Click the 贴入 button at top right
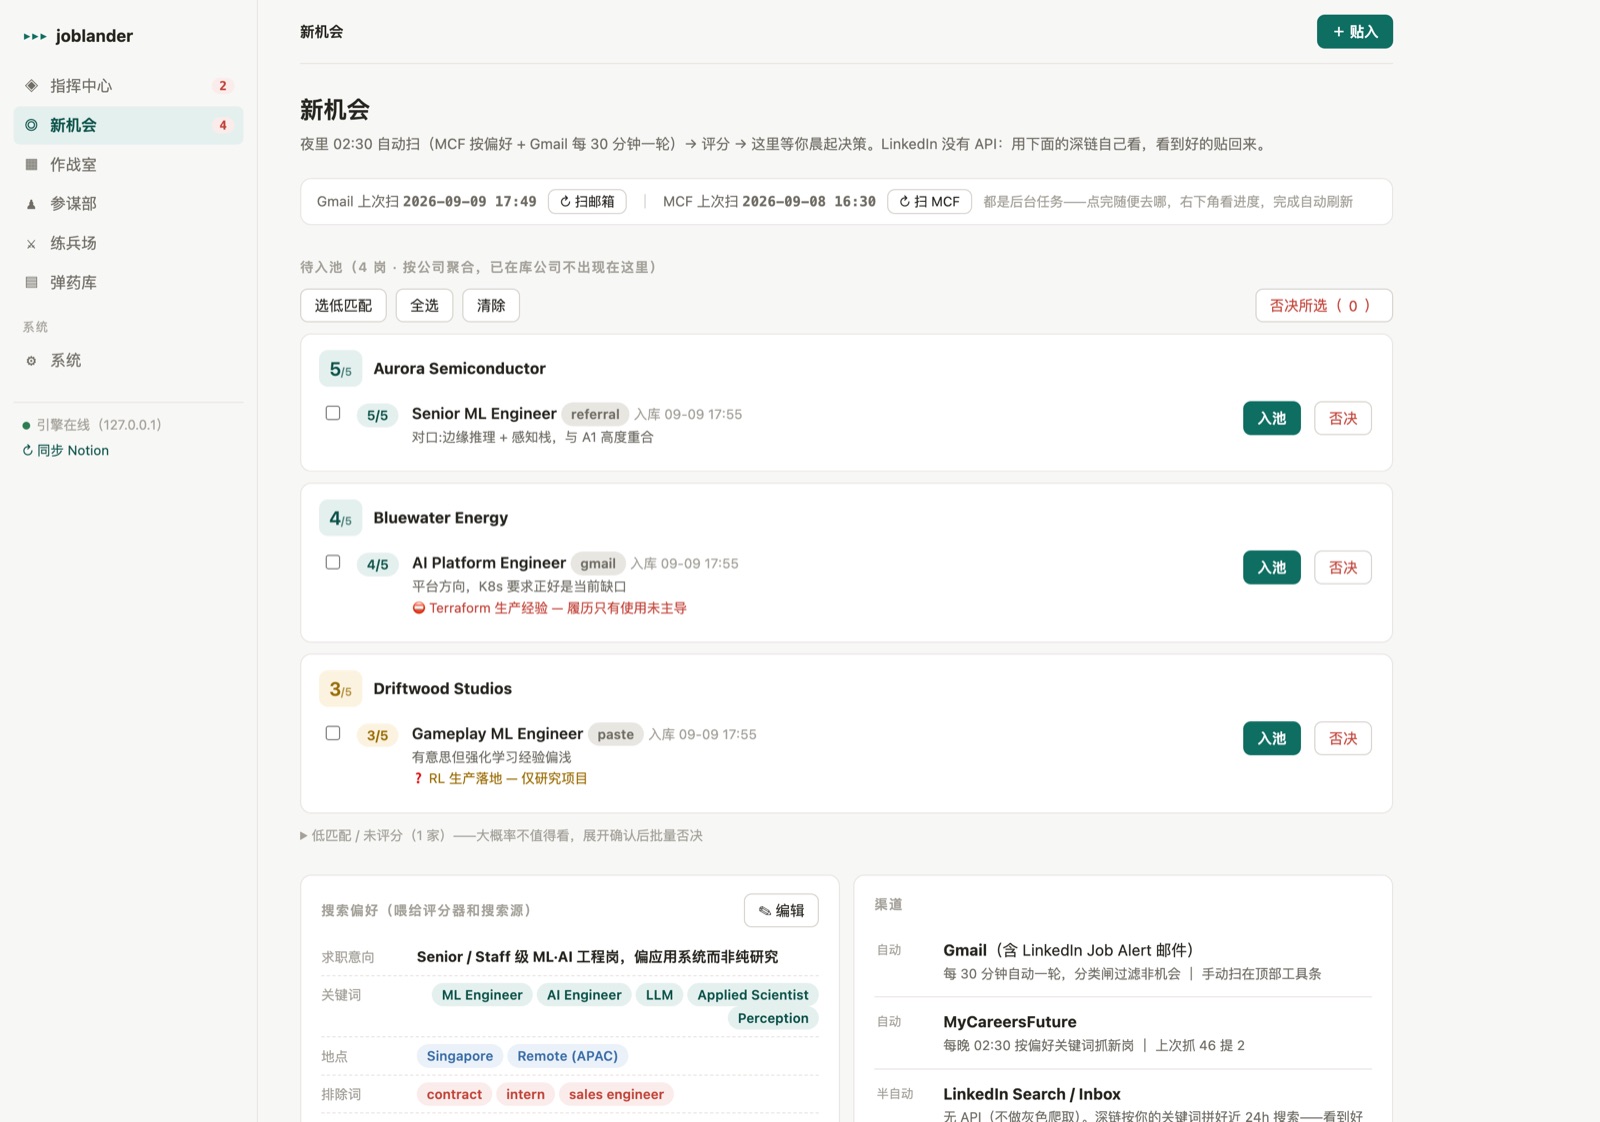This screenshot has height=1122, width=1600. coord(1354,32)
